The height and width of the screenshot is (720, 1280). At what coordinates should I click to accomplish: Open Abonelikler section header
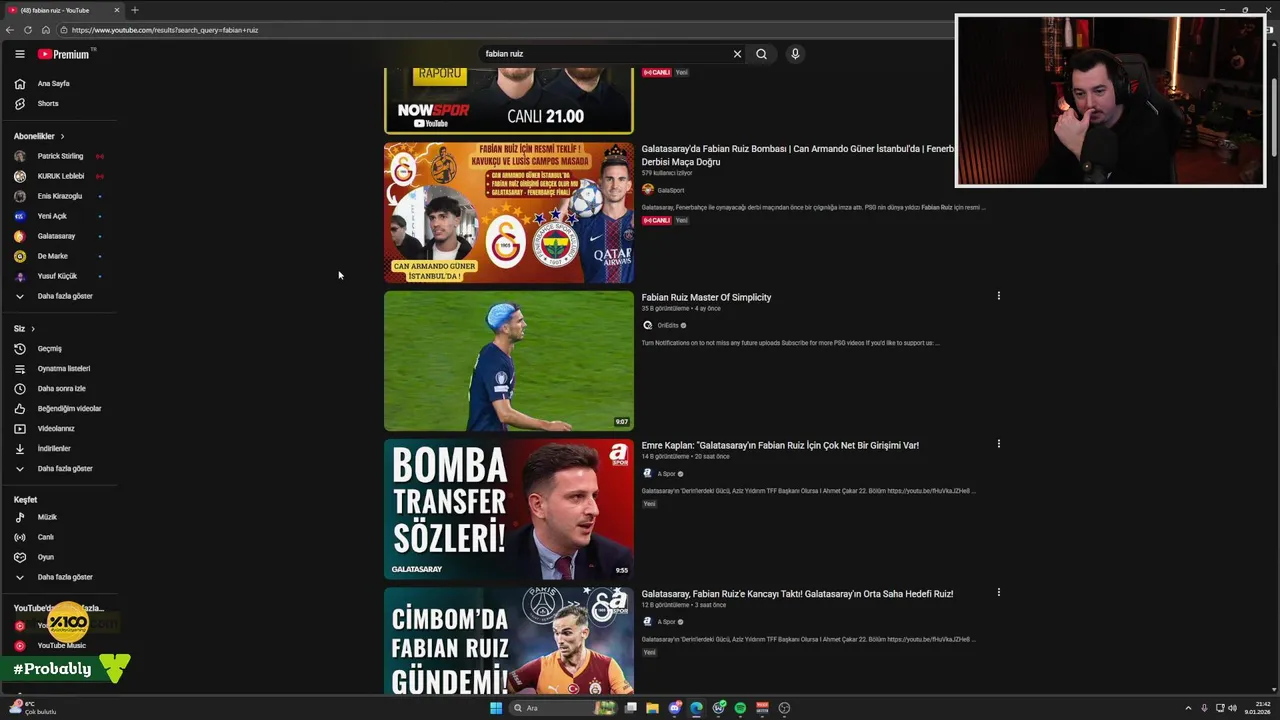(x=39, y=136)
